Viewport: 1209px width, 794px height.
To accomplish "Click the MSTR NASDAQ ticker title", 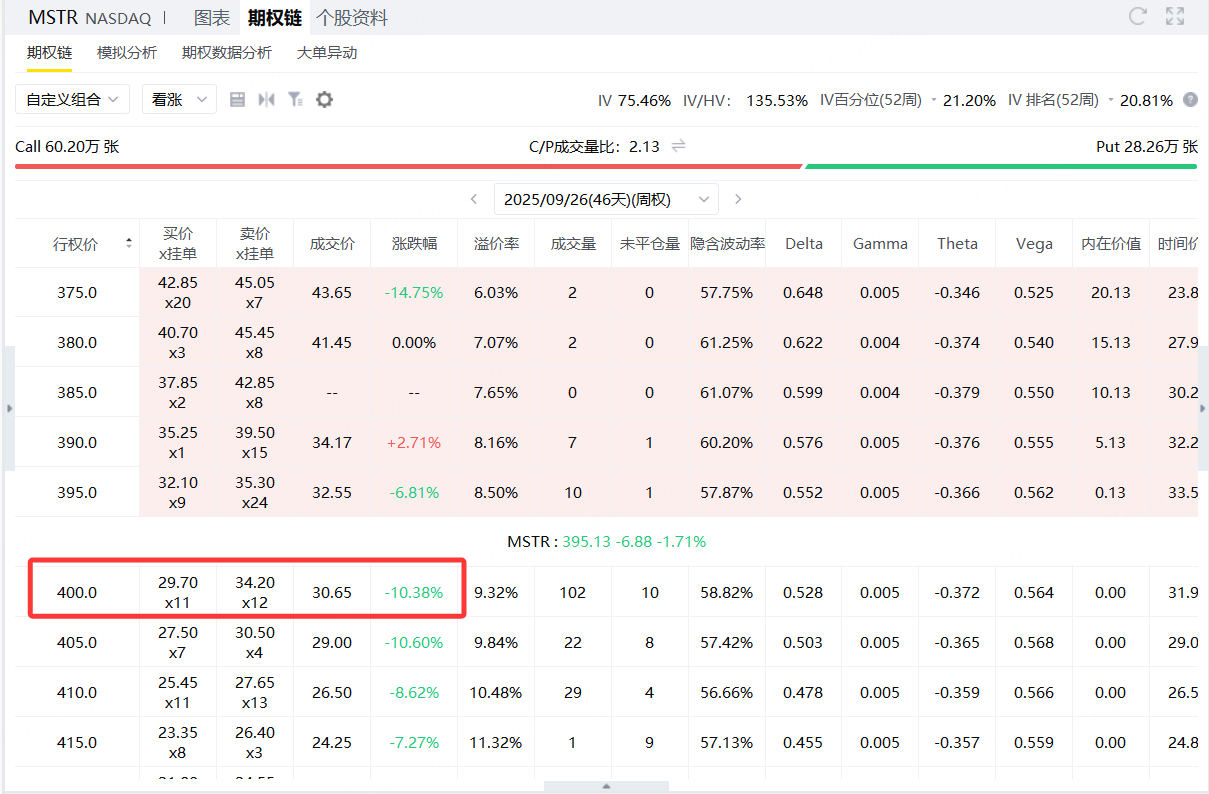I will [x=90, y=18].
